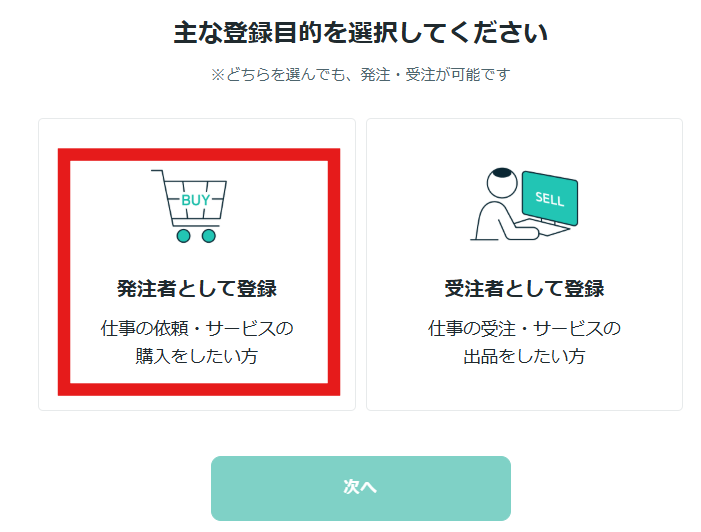The height and width of the screenshot is (532, 701).
Task: Choose the 受注者として登録 title text
Action: coord(524,290)
